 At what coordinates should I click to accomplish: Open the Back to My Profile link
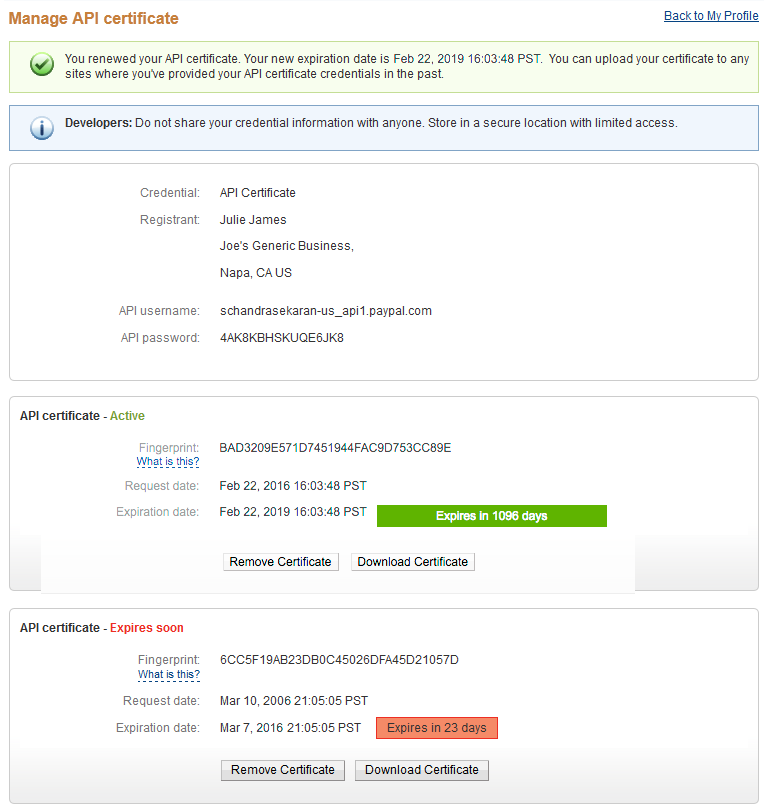[710, 16]
